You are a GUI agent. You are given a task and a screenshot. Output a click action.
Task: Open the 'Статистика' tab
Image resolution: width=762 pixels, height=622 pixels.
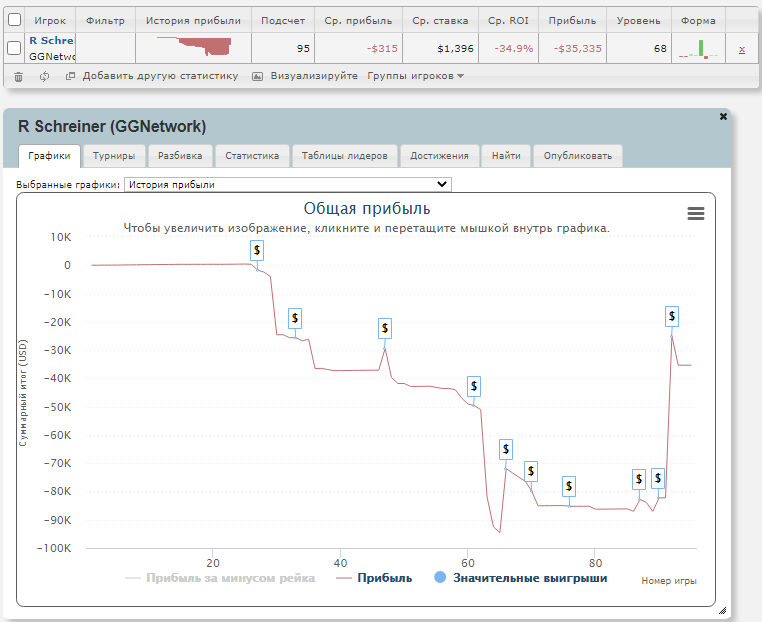[x=251, y=156]
